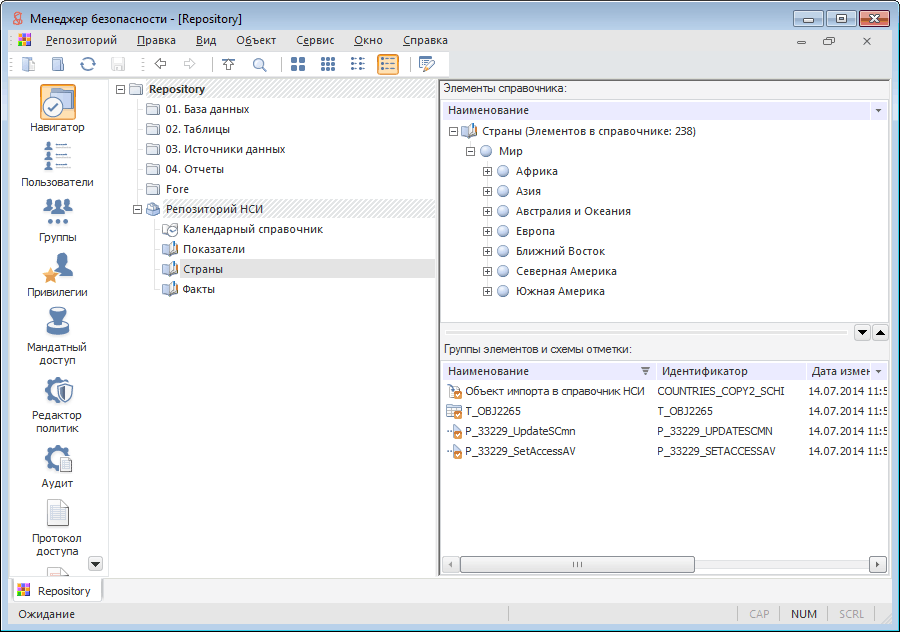Click the Refresh toolbar icon
Image resolution: width=900 pixels, height=632 pixels.
[88, 64]
